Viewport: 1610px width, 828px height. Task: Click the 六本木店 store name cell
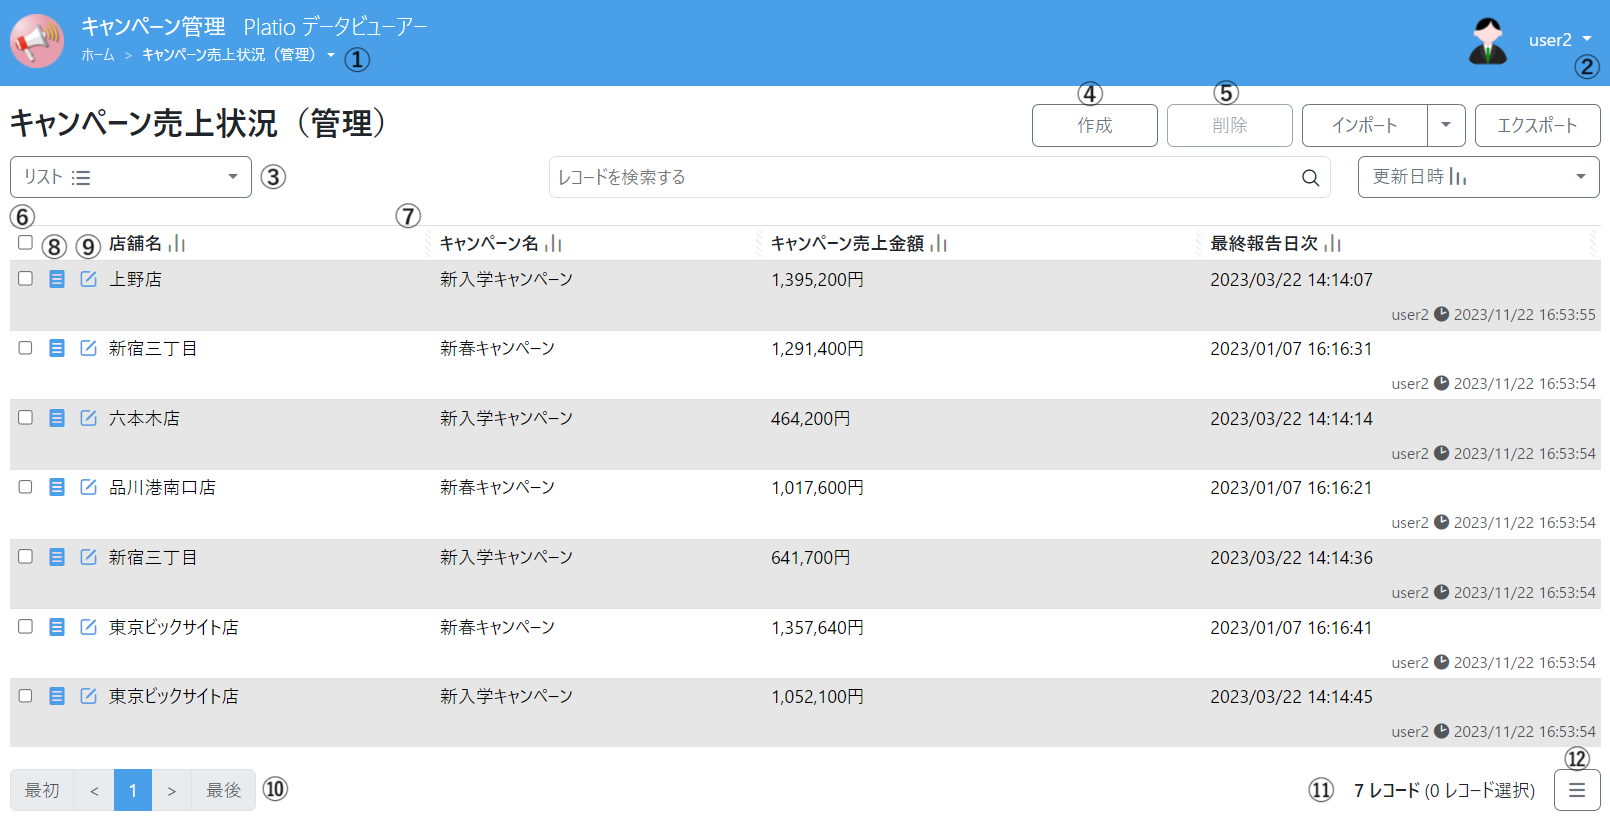click(144, 418)
